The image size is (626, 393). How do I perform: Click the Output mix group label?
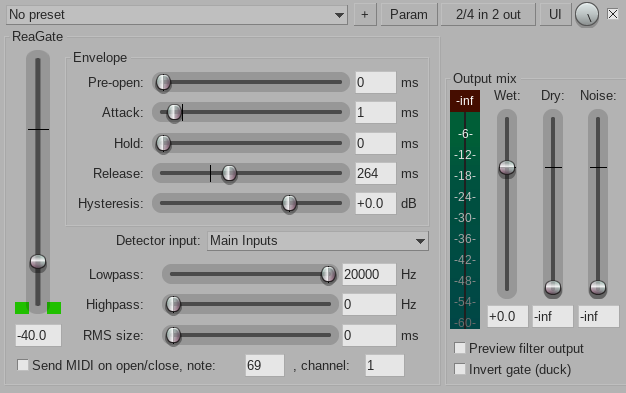pyautogui.click(x=484, y=78)
